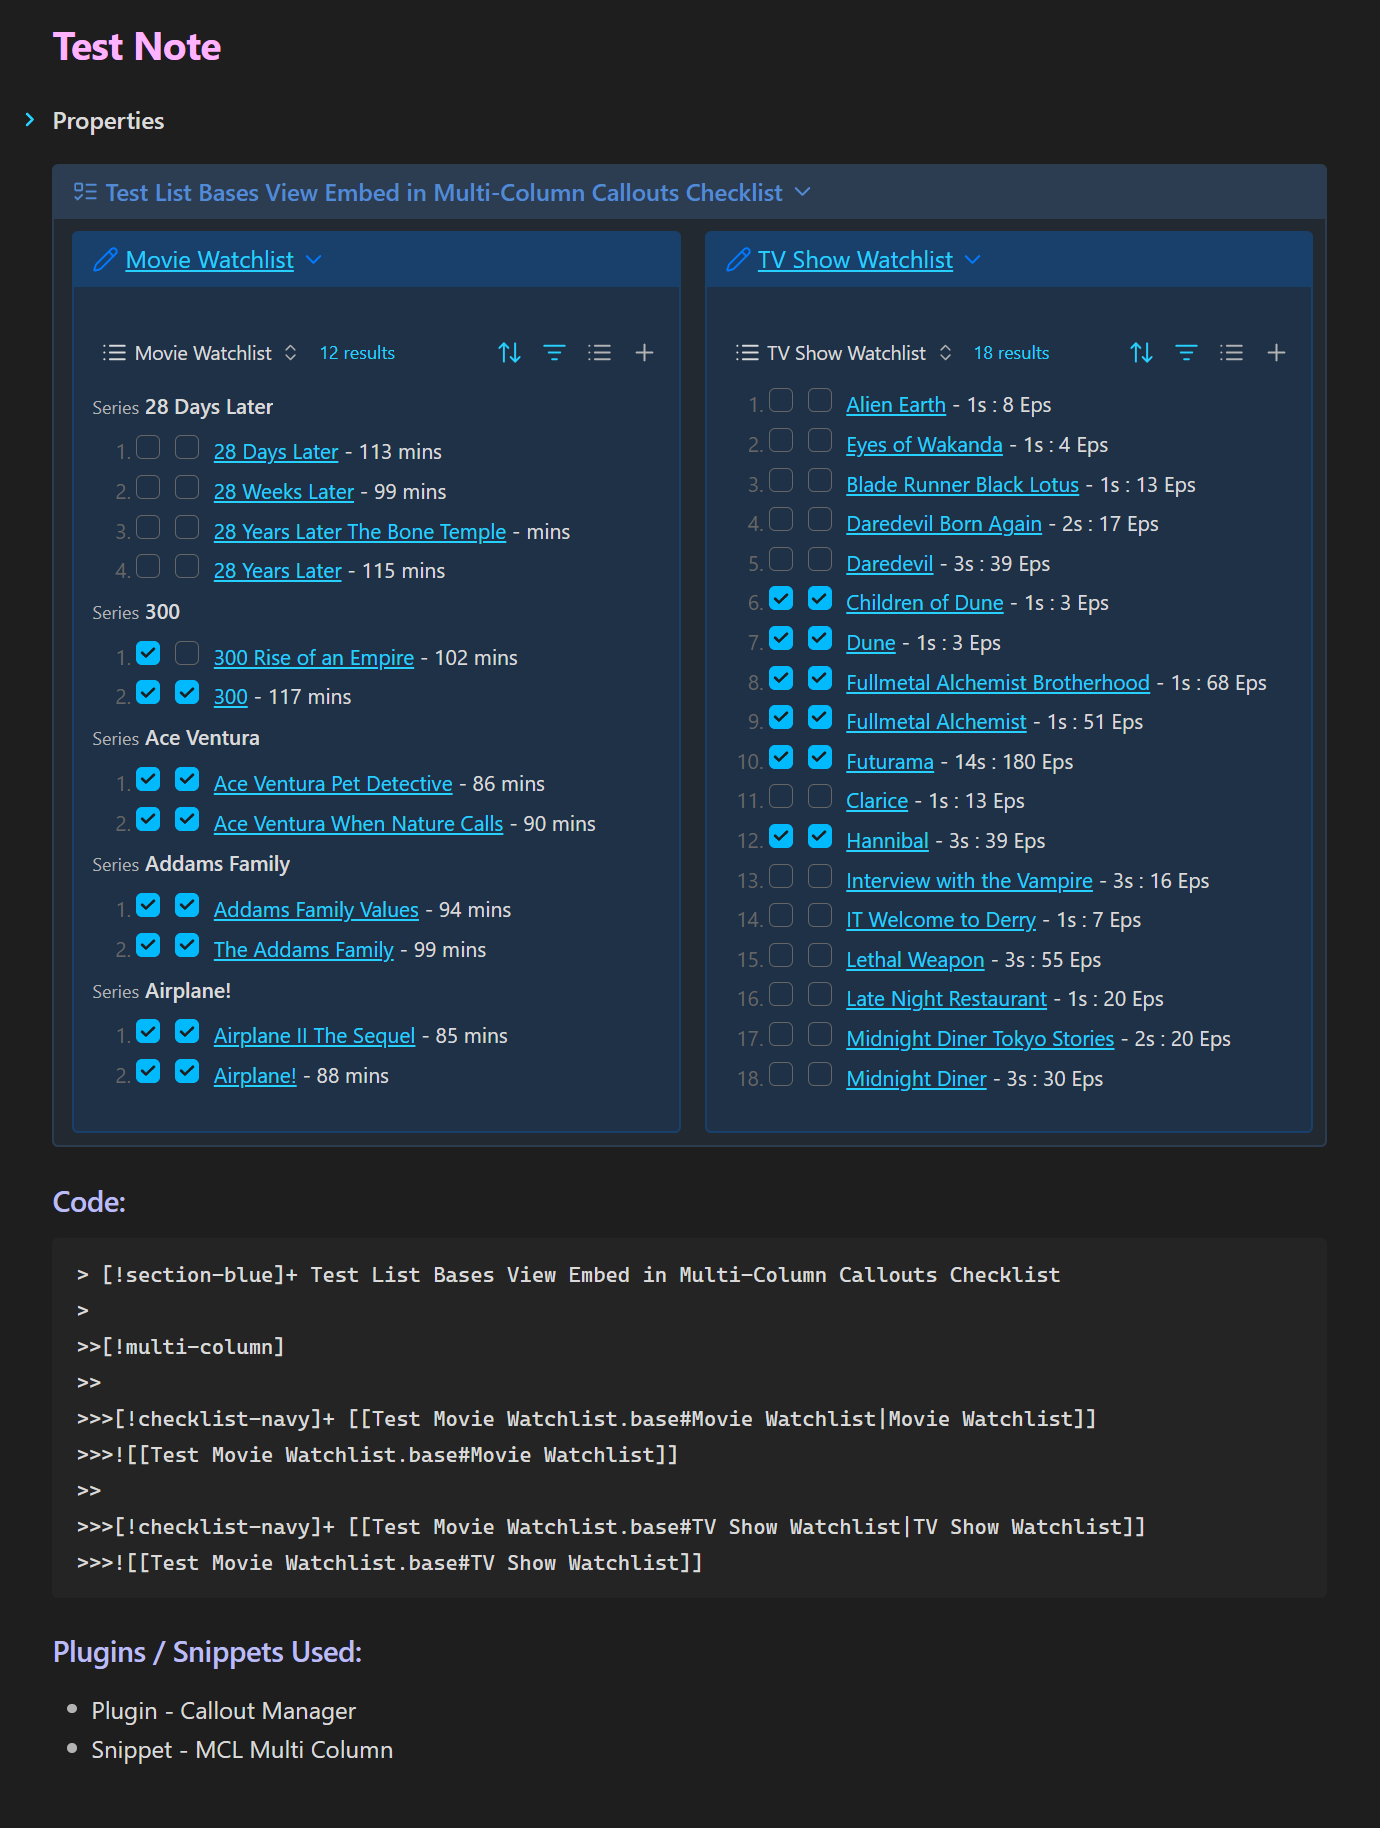The image size is (1380, 1828).
Task: Add new item with Movie Watchlist plus icon
Action: pos(644,353)
